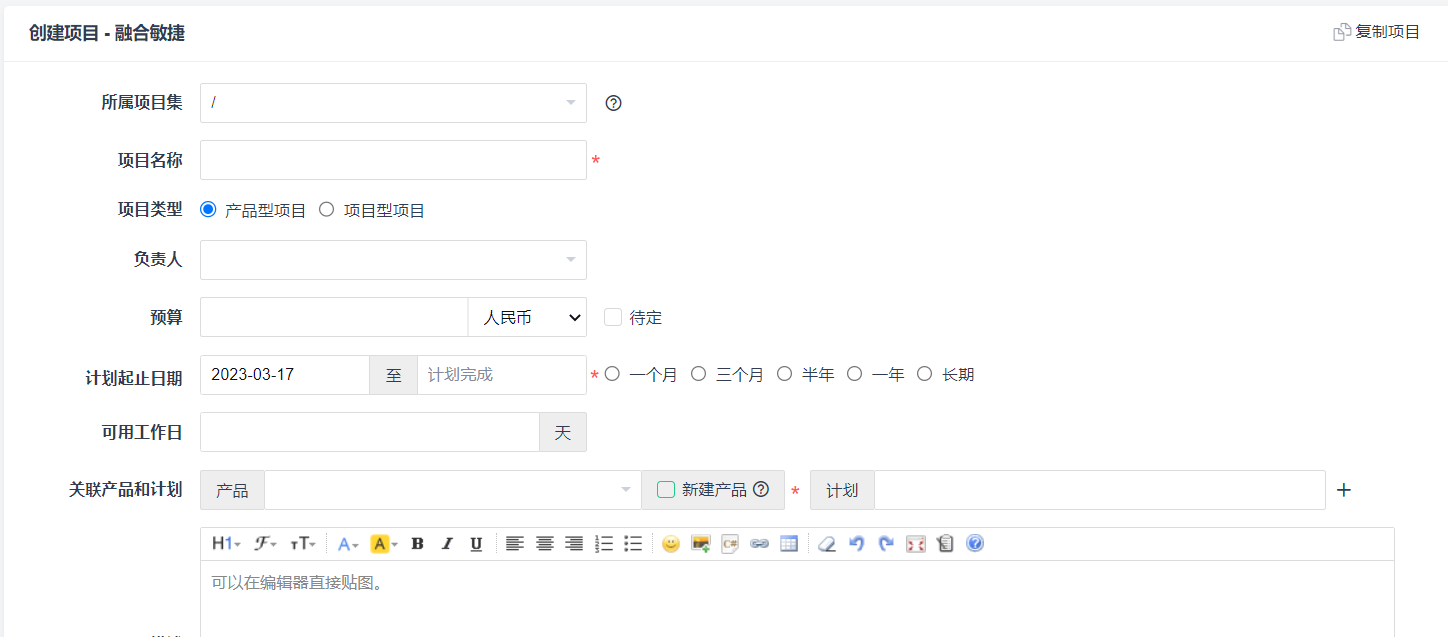Open the 人民币 currency selector

coord(527,317)
